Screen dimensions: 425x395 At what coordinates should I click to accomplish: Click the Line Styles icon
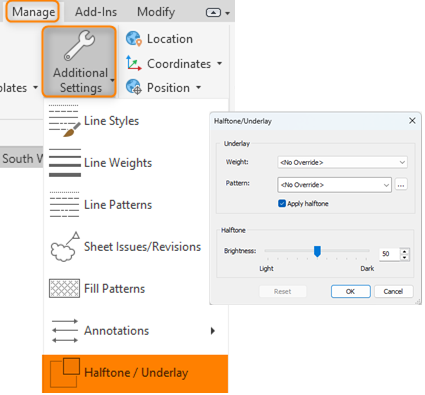pos(65,121)
